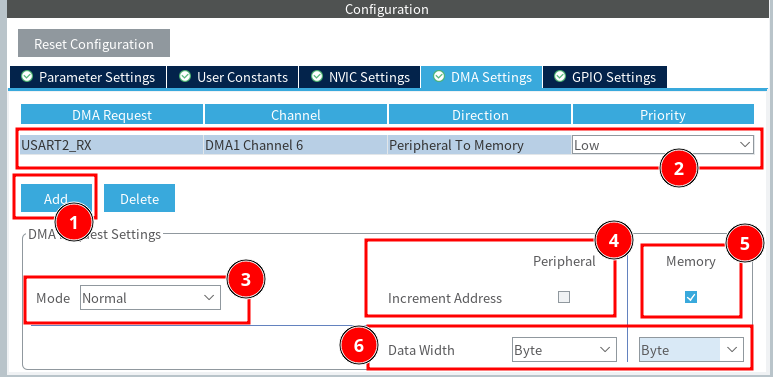Click the green check icon on Parameter Settings
The image size is (773, 381).
27,77
